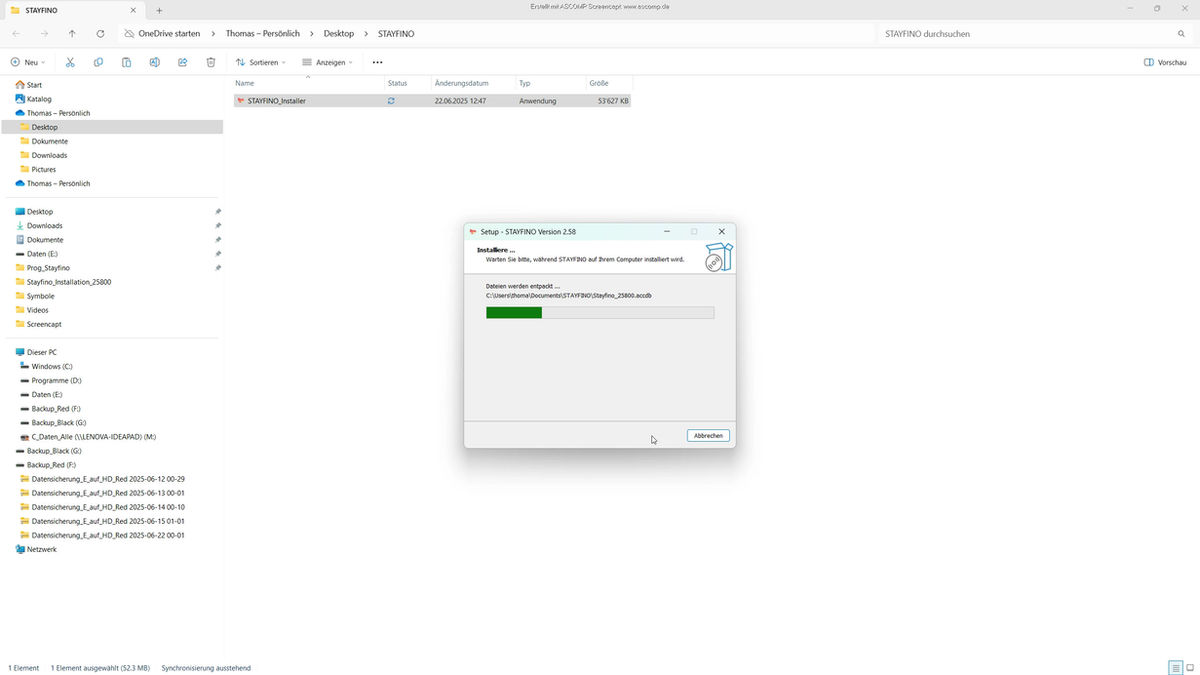
Task: Open the Sortieren dropdown
Action: (x=261, y=62)
